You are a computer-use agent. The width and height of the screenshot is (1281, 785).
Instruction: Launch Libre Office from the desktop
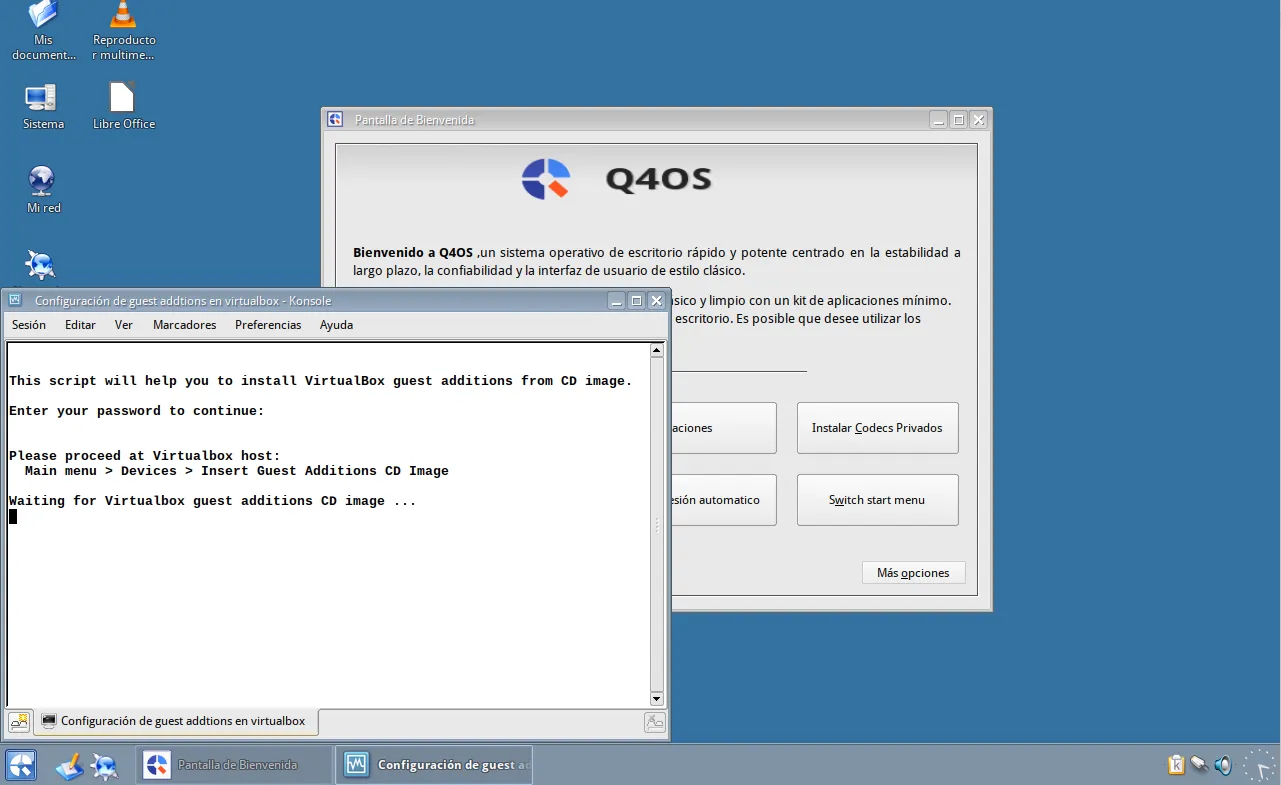click(122, 100)
